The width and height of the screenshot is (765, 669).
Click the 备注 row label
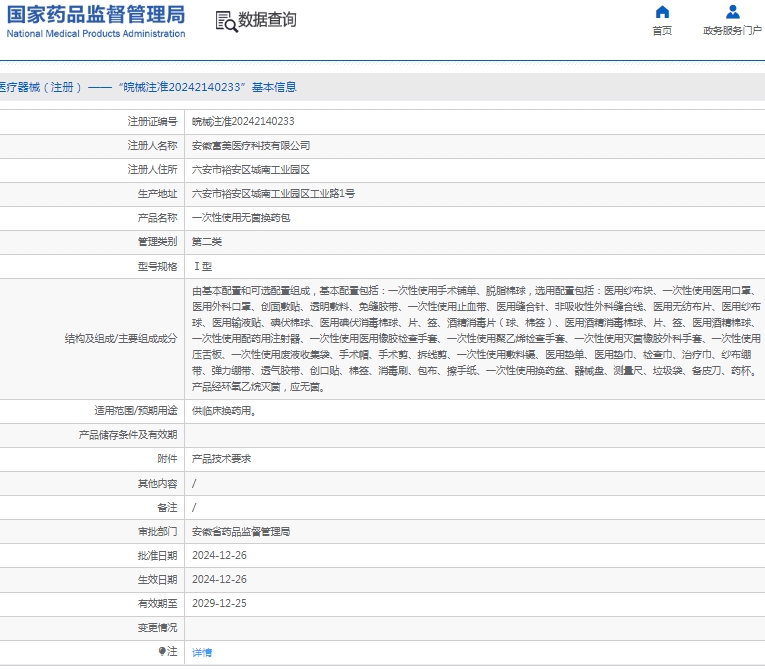(x=167, y=507)
